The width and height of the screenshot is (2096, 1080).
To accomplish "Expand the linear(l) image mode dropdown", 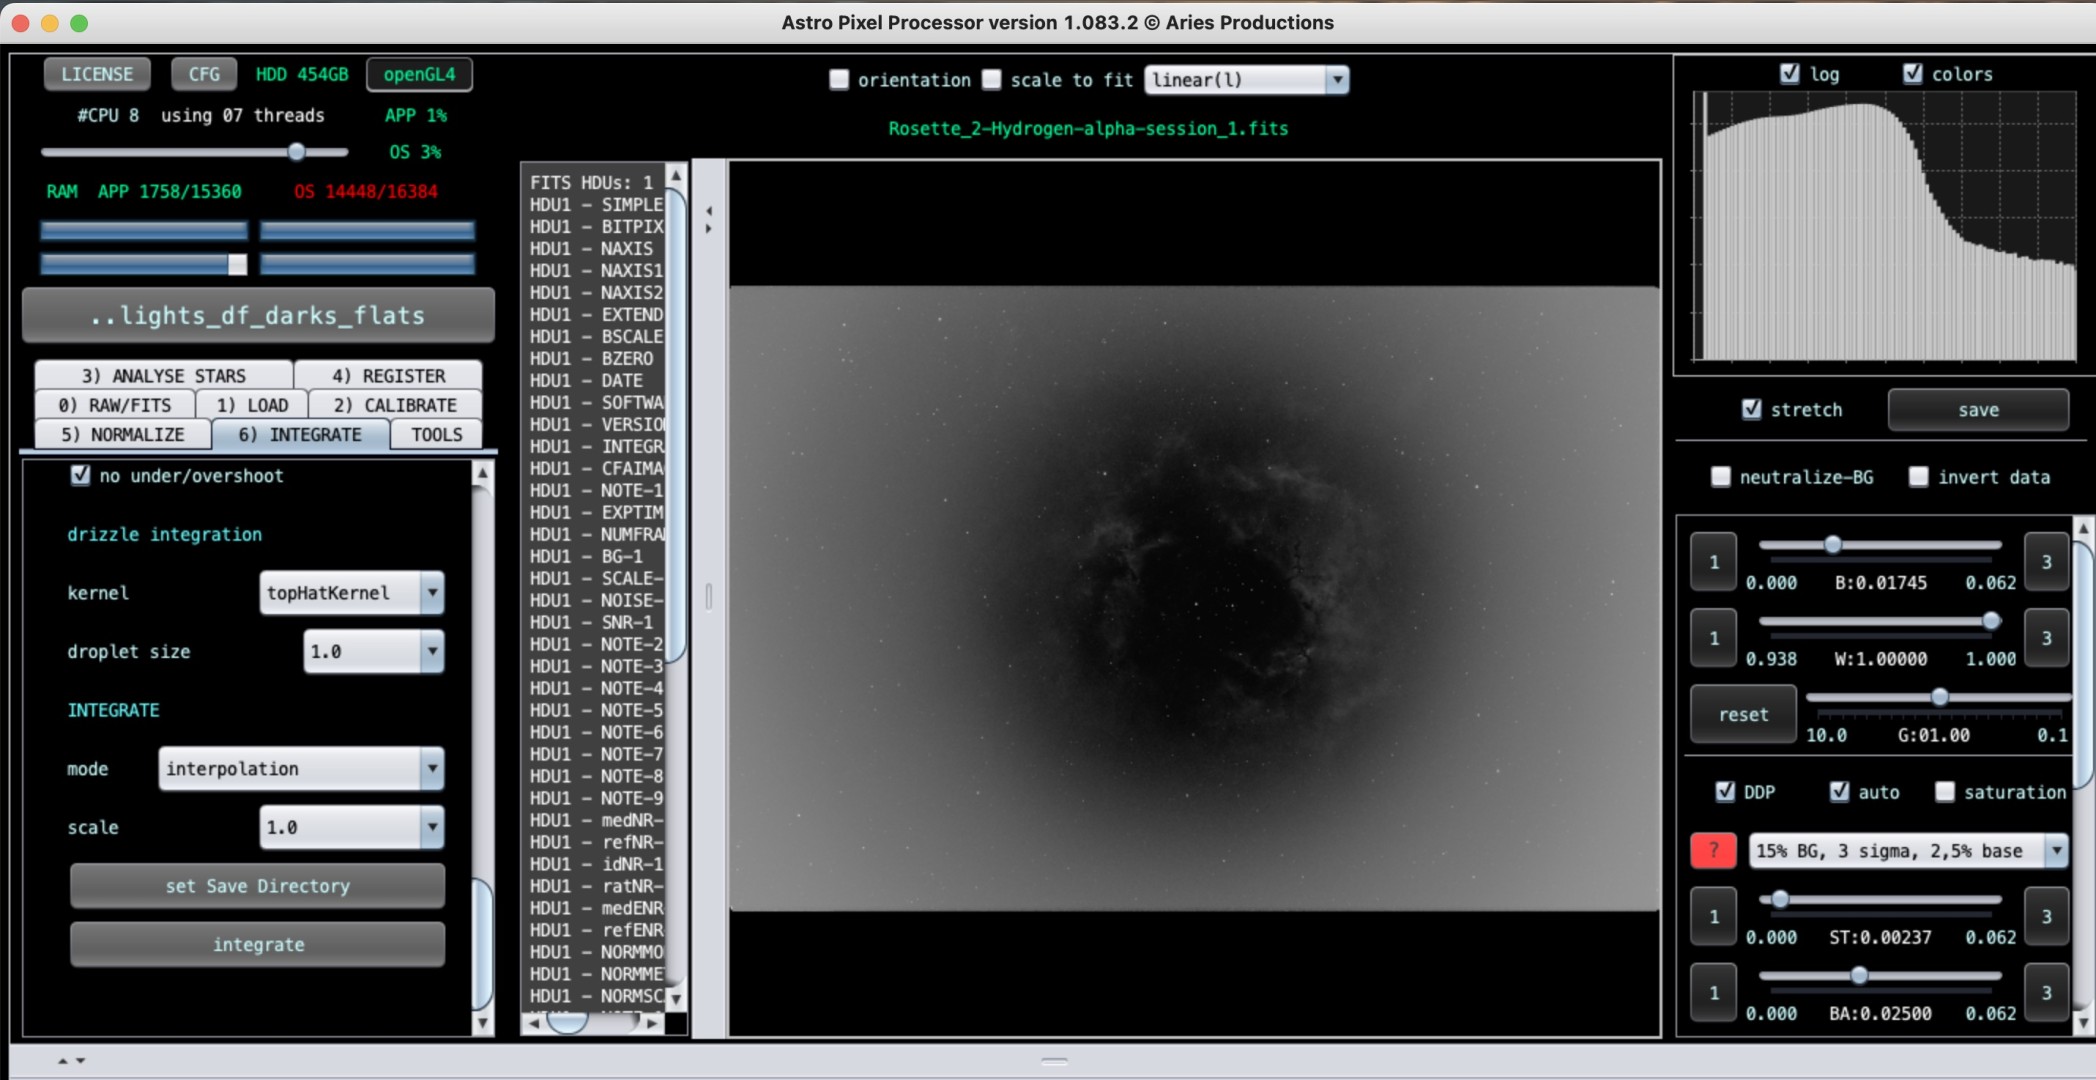I will click(x=1336, y=80).
